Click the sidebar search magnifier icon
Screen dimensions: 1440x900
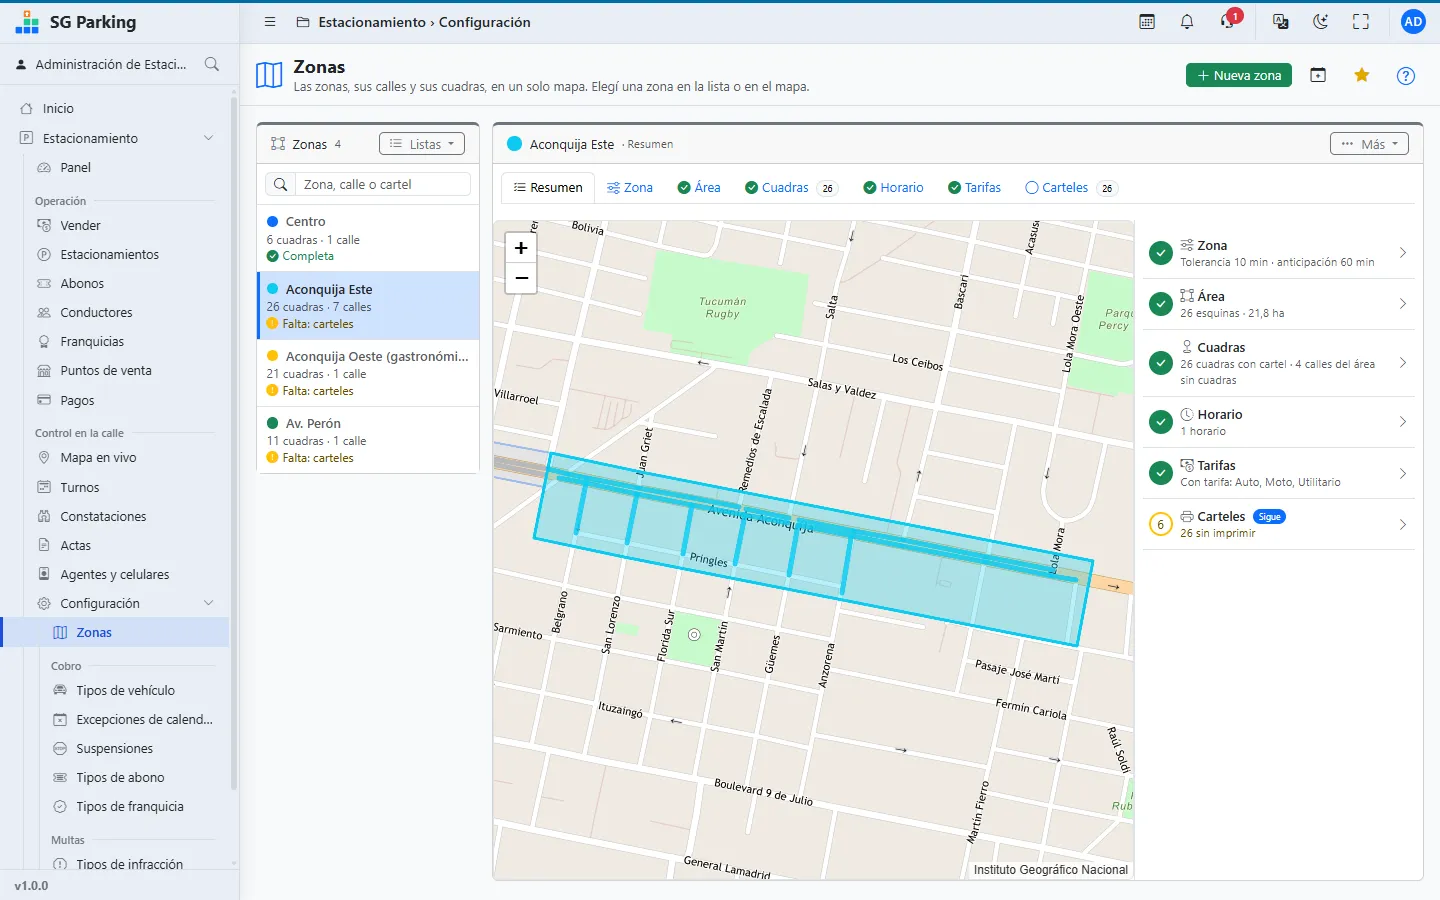click(212, 64)
